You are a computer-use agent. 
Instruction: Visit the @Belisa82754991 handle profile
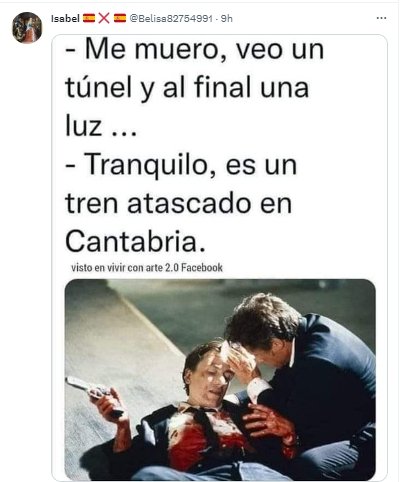coord(171,18)
